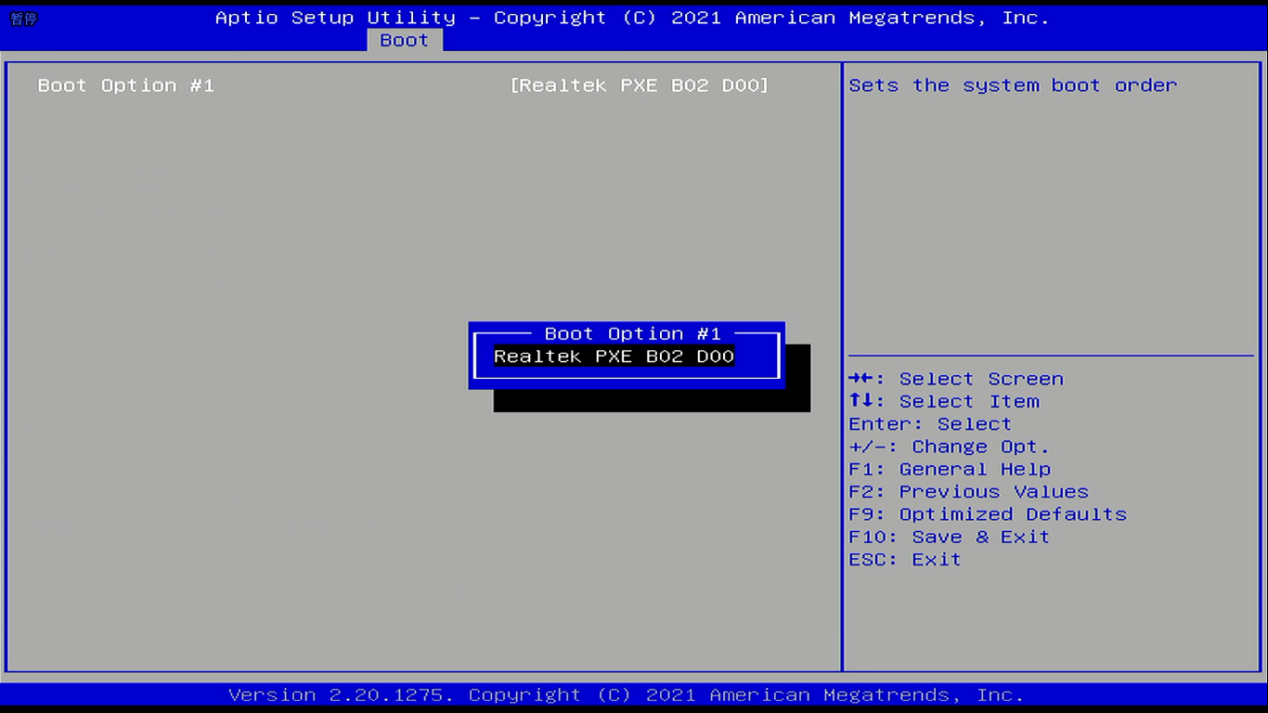Select the Boot Option #1 setting label
Screen dimensions: 1268x713
[126, 86]
